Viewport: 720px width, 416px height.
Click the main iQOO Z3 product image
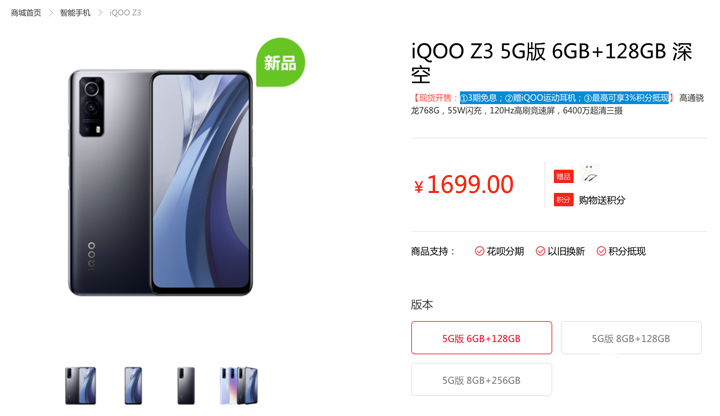tap(161, 183)
